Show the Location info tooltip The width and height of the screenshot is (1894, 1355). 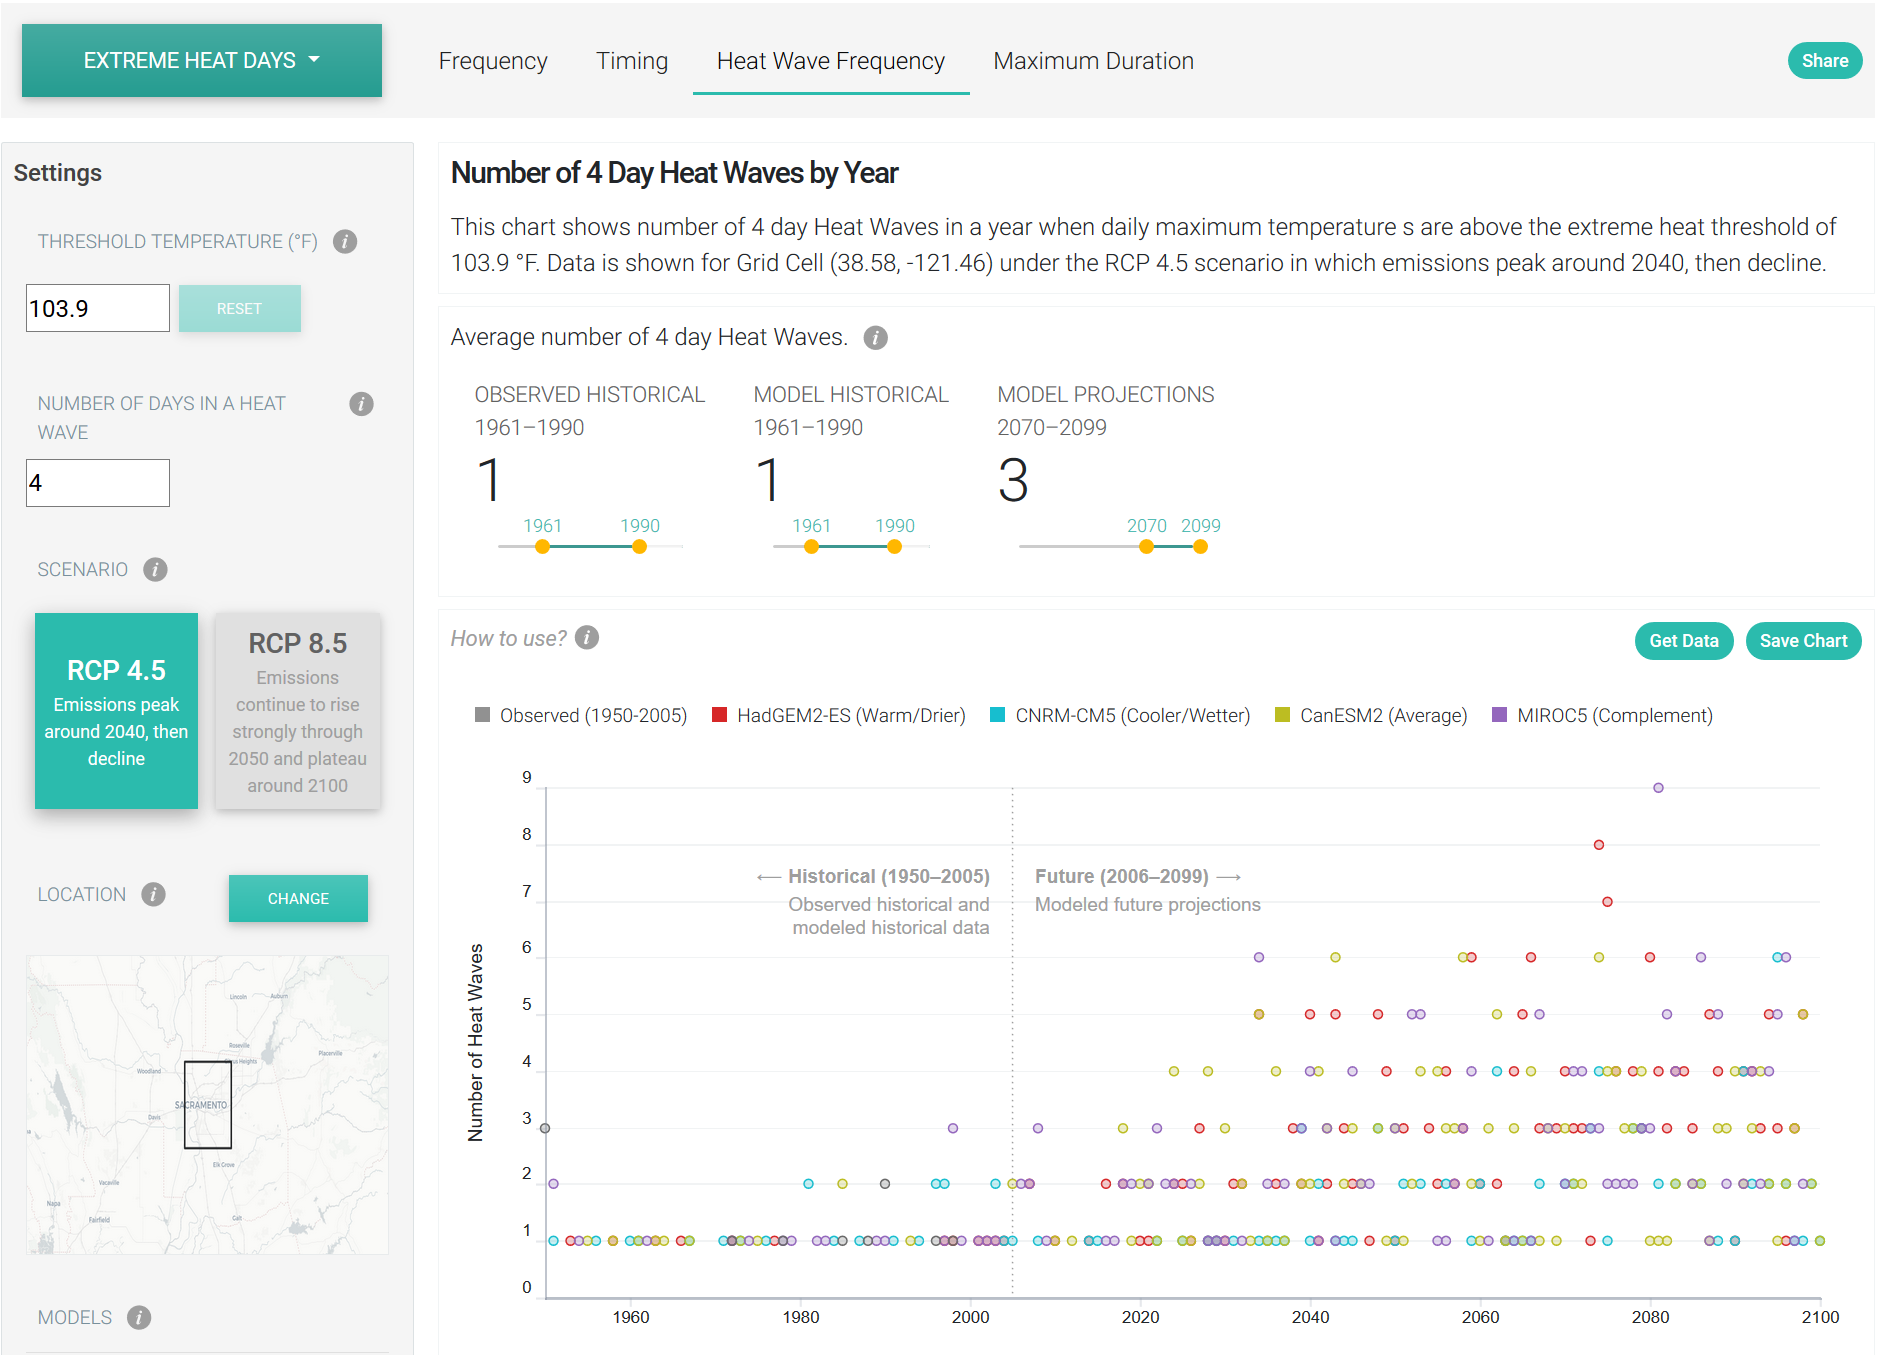(x=153, y=895)
